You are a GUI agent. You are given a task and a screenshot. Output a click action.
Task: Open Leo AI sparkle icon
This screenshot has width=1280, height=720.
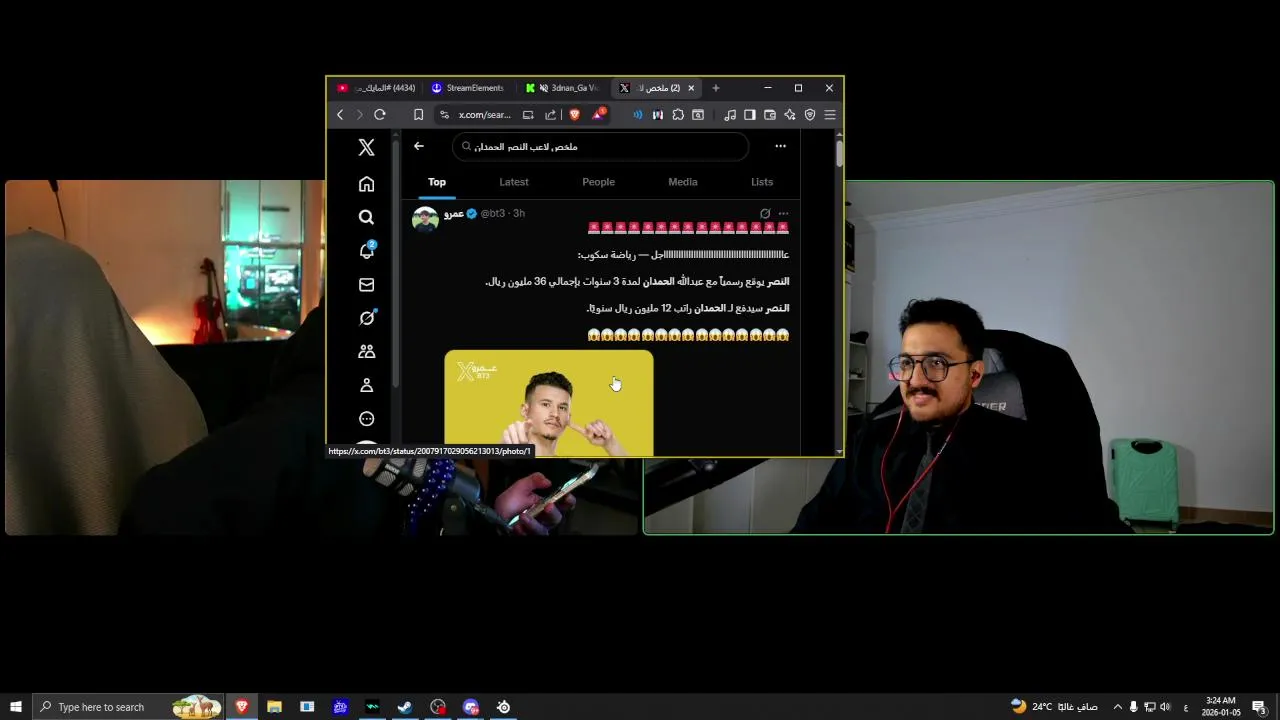point(790,115)
